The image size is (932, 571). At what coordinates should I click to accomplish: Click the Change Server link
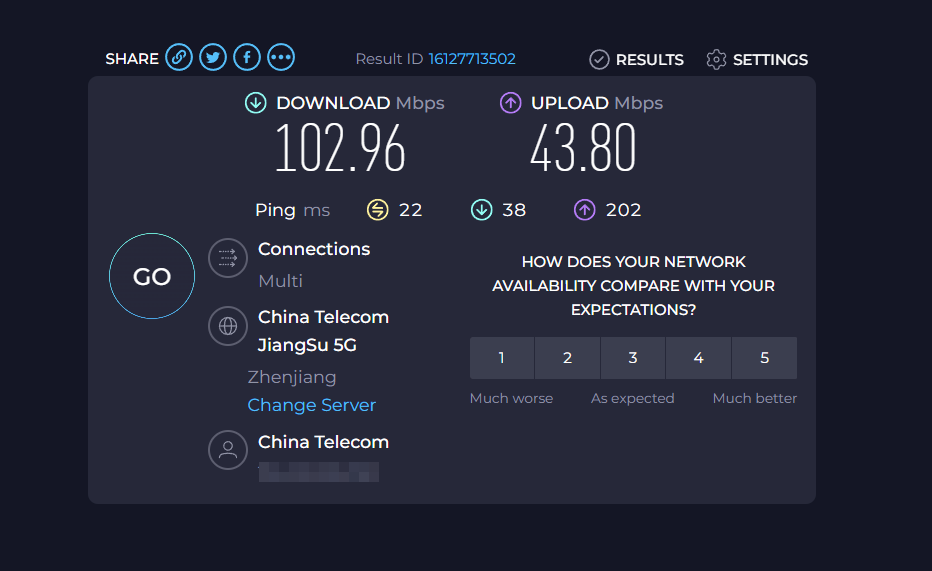click(x=312, y=405)
